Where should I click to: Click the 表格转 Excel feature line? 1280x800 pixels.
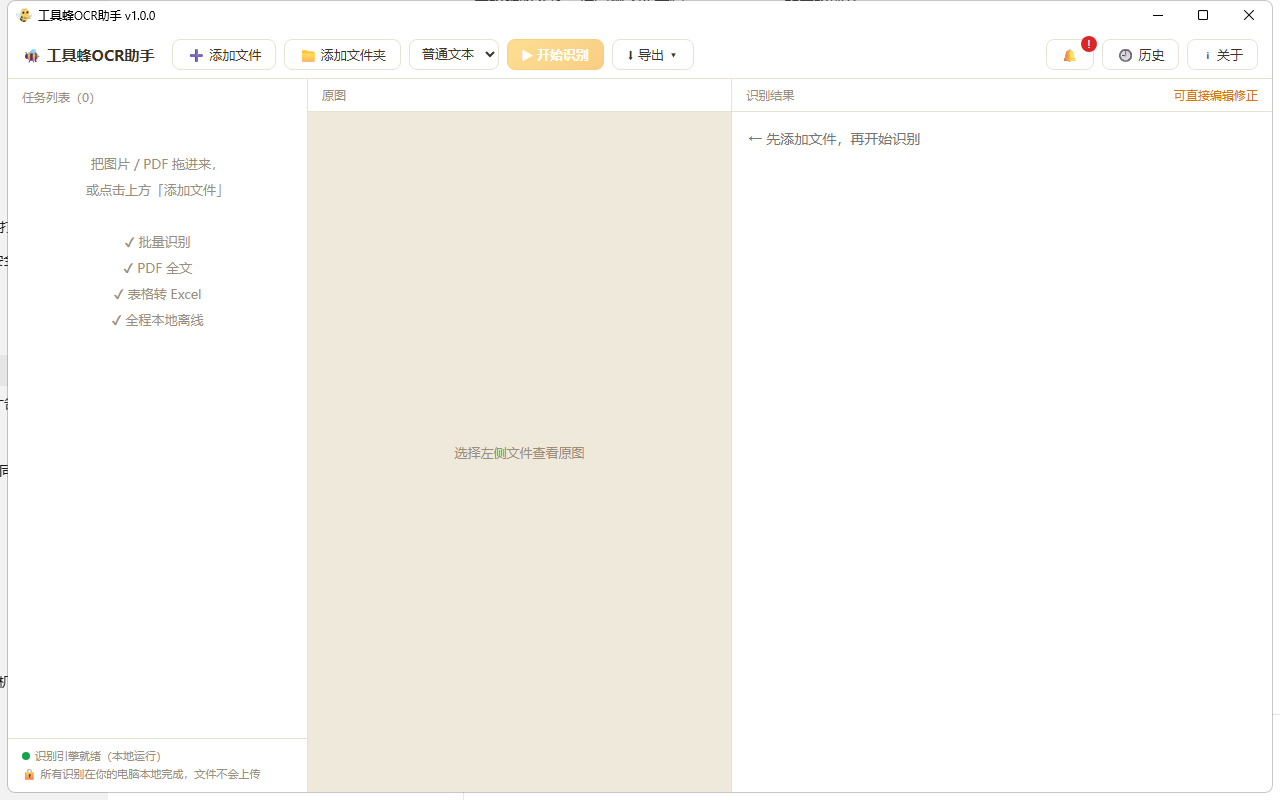pos(157,294)
